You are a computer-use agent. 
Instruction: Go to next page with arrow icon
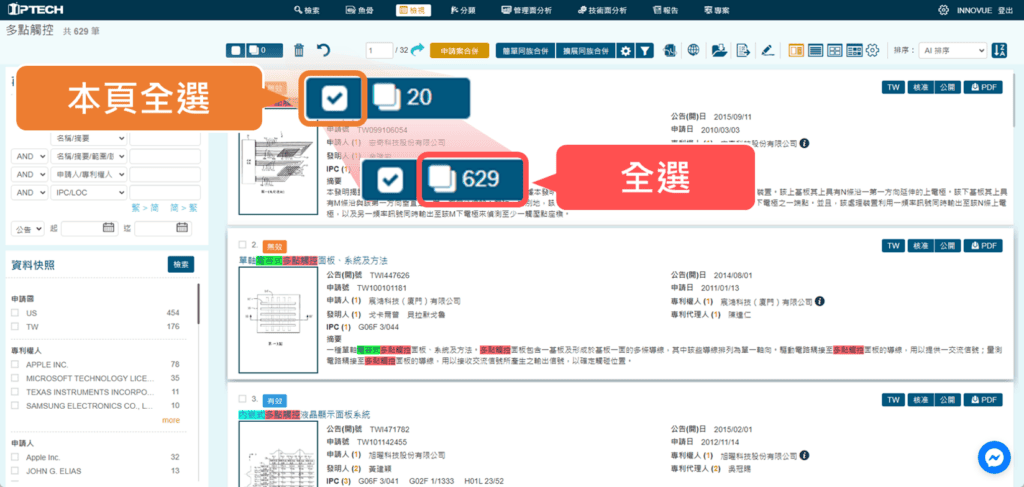click(x=417, y=49)
